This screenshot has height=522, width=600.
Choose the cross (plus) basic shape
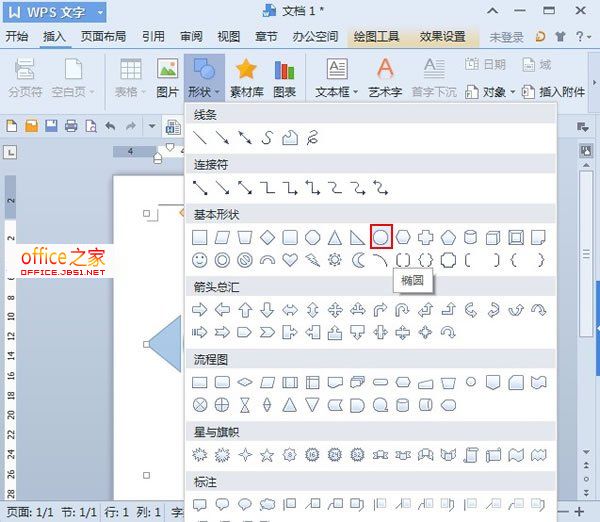(425, 238)
